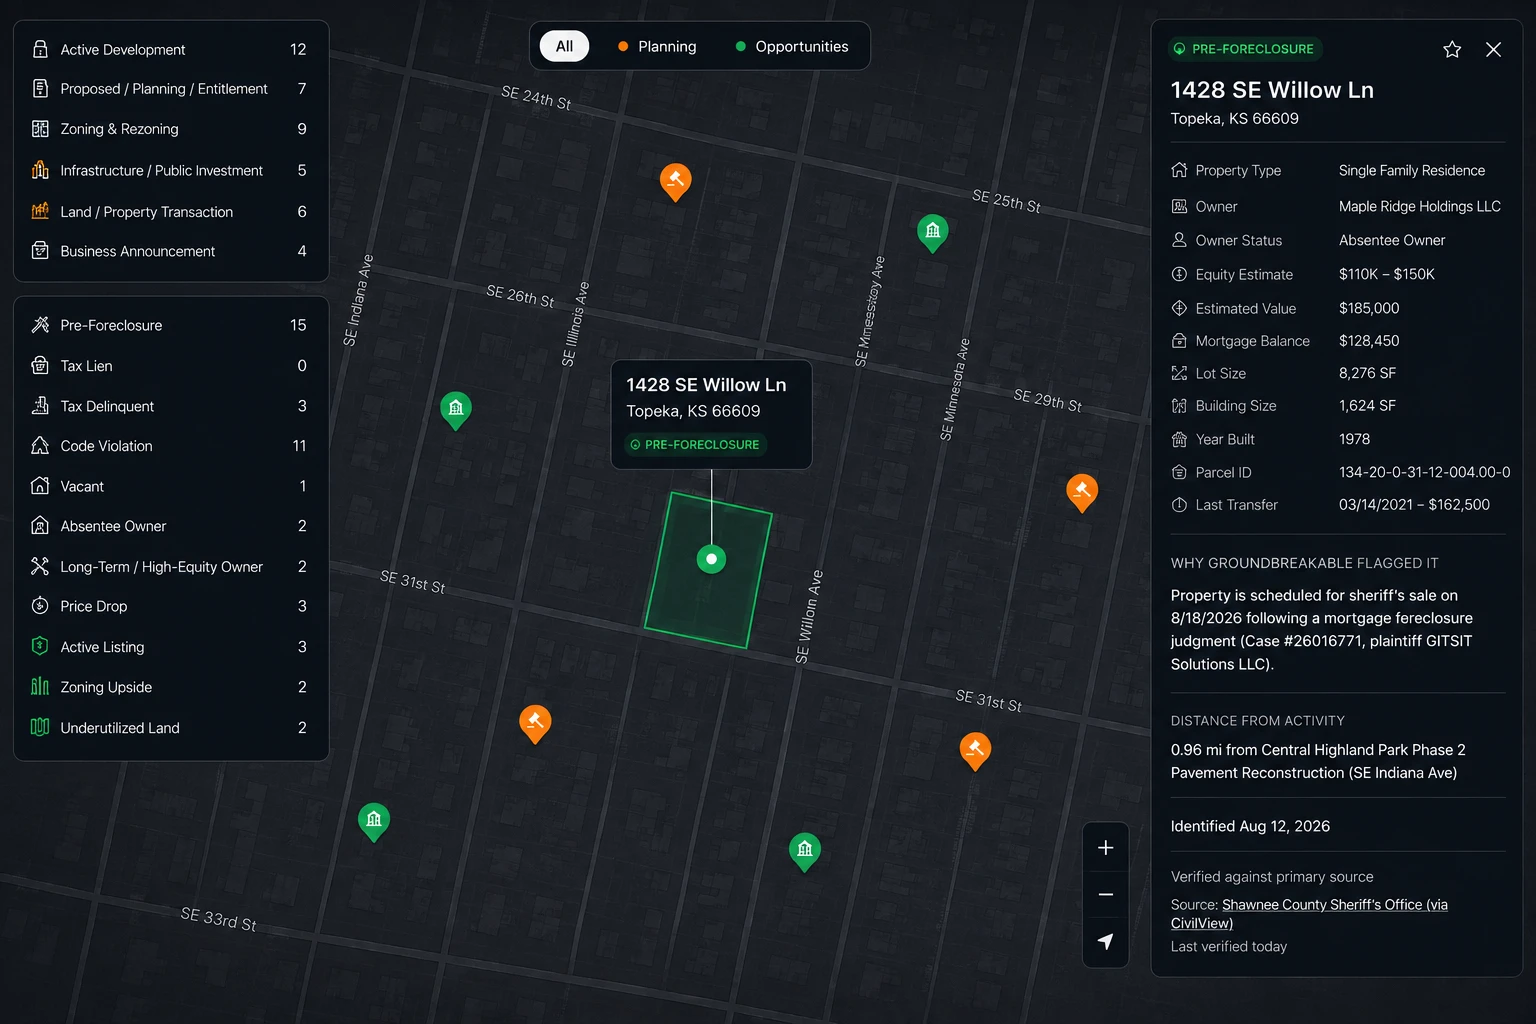Open Shawnee County Sheriff's Office source link
1536x1024 pixels.
tap(1309, 913)
